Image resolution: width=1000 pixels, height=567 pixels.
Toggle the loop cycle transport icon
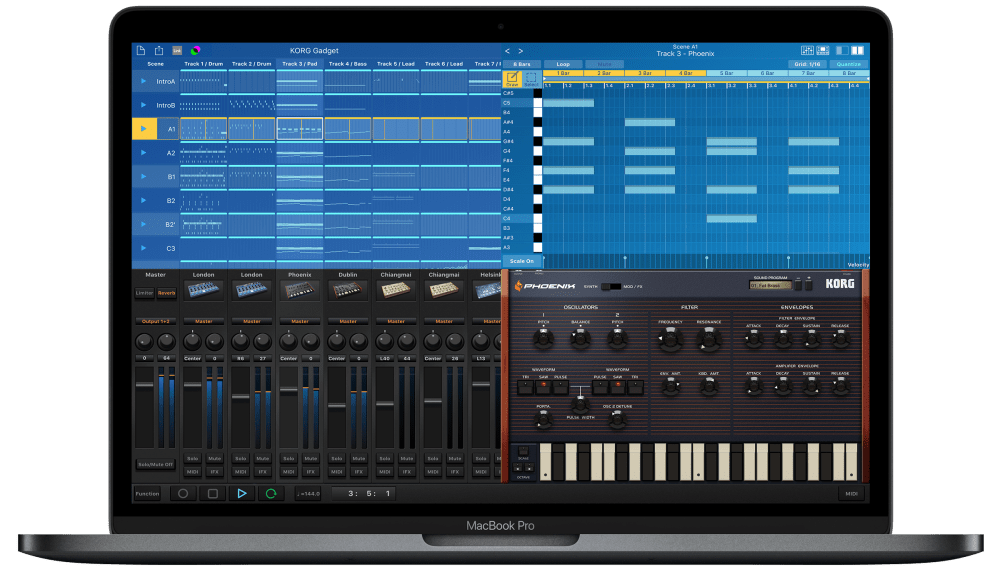pos(269,493)
